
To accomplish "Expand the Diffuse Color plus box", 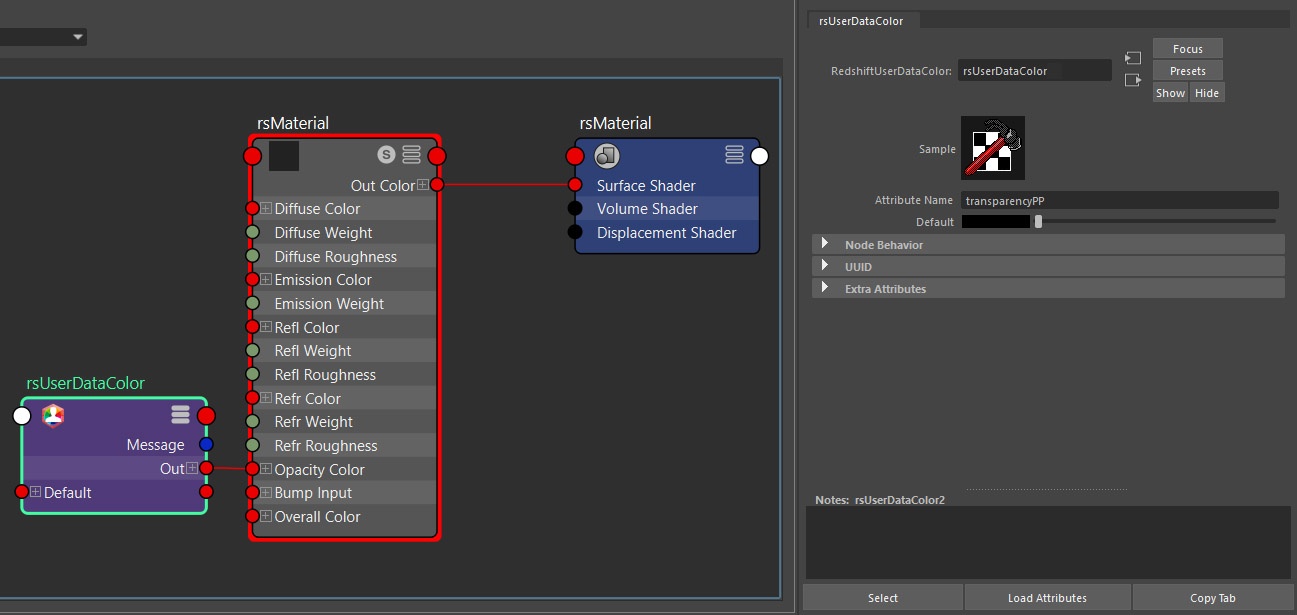I will click(x=266, y=208).
